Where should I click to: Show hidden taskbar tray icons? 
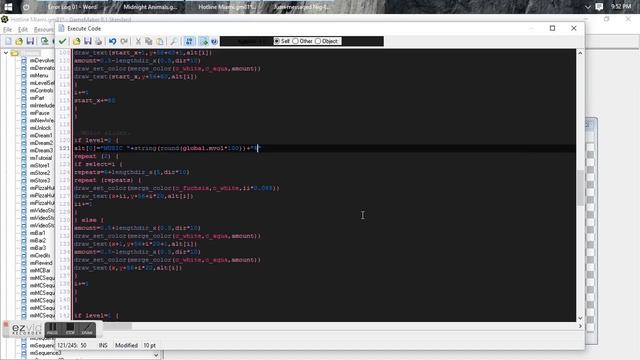[588, 7]
